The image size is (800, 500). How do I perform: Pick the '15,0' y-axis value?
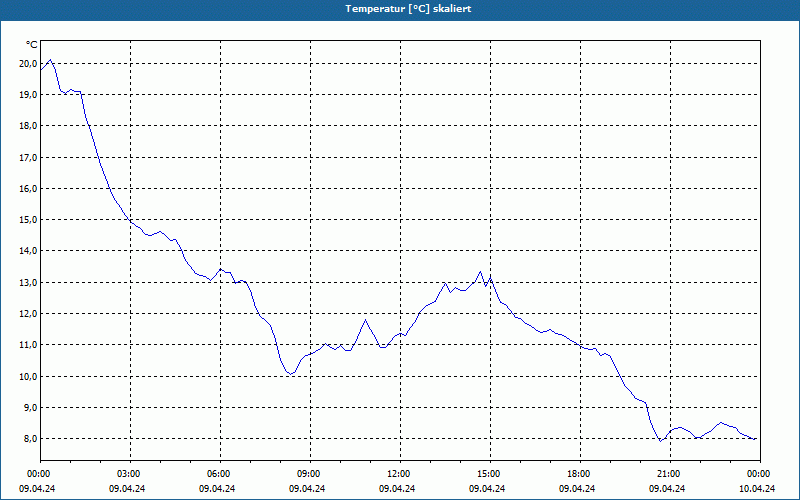tap(28, 220)
